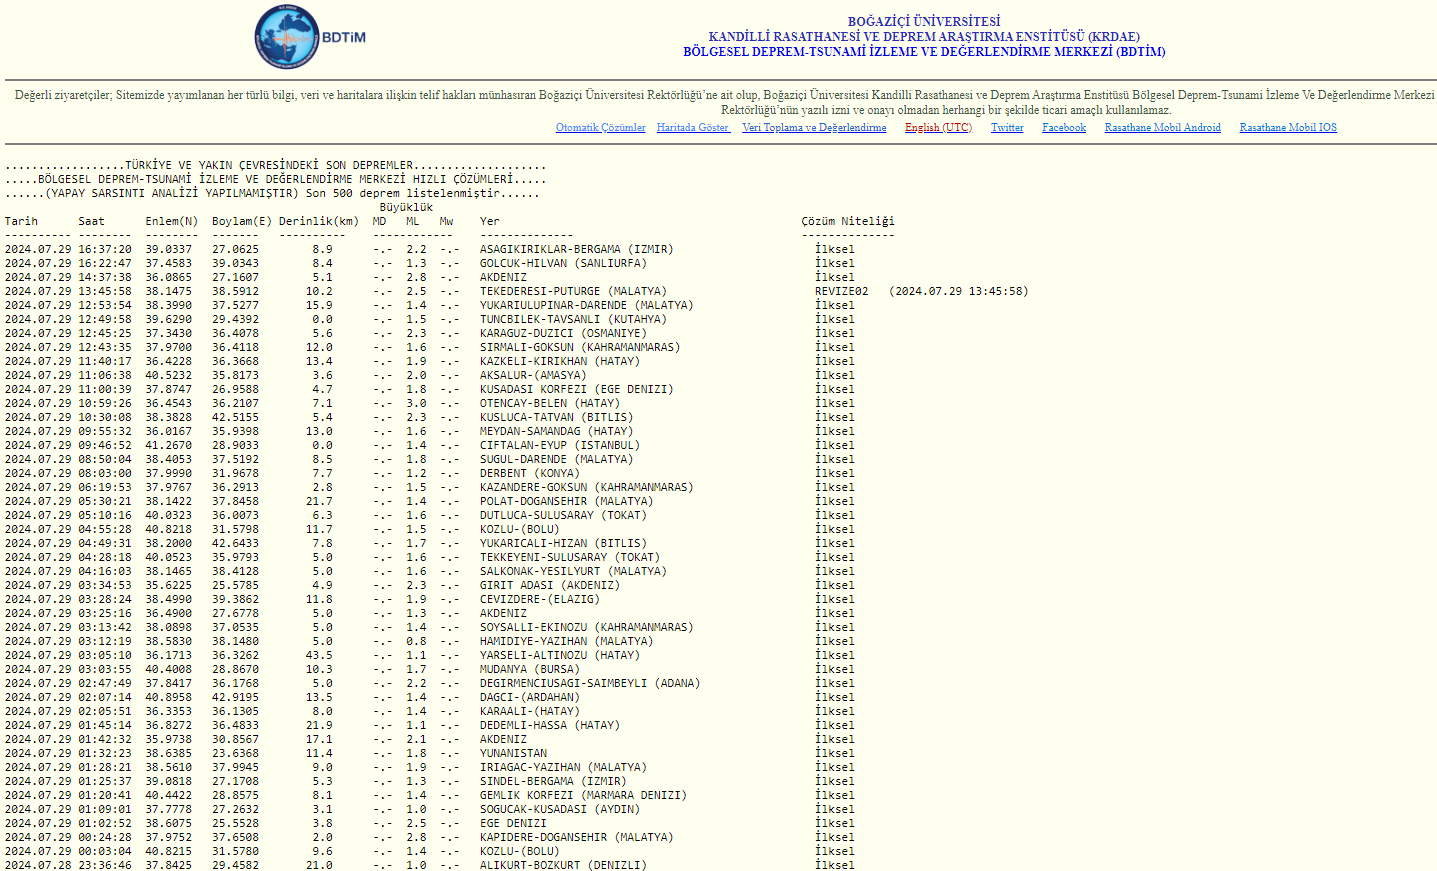The image size is (1437, 871).
Task: Click the Saat column header
Action: tap(91, 222)
